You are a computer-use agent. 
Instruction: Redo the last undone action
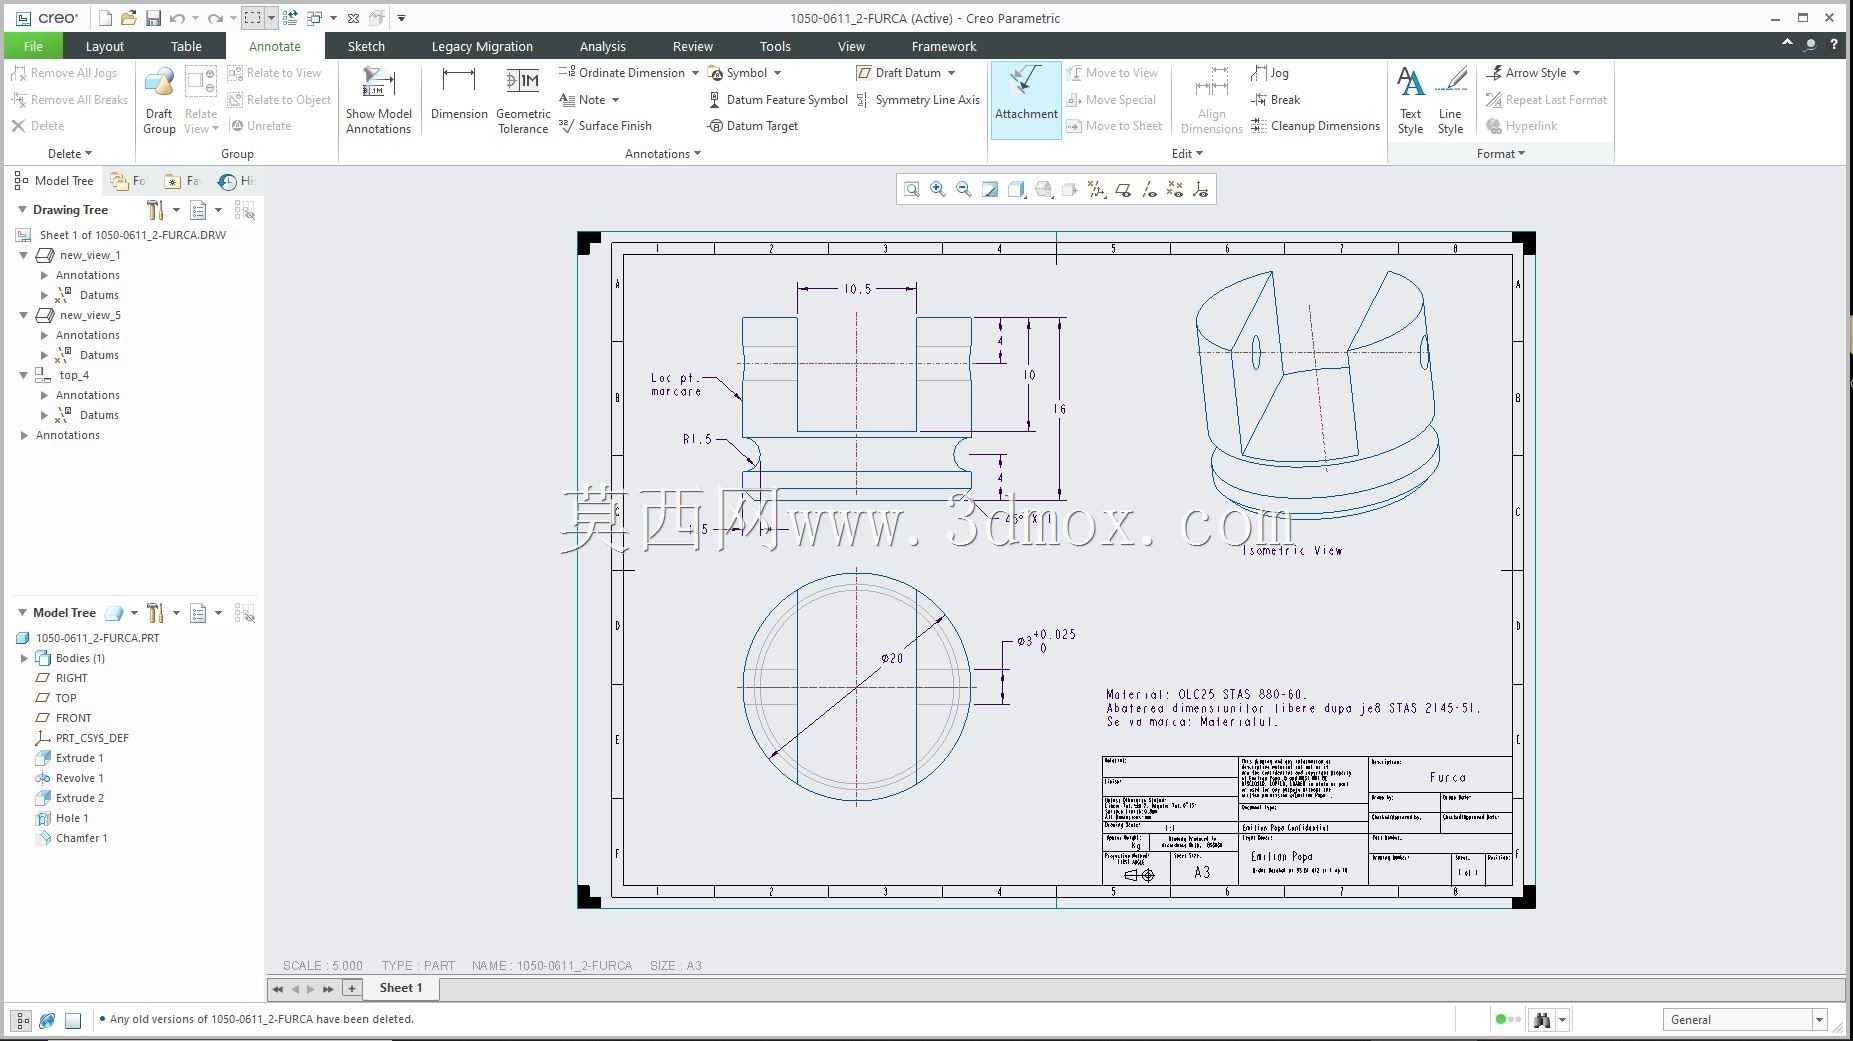coord(215,18)
